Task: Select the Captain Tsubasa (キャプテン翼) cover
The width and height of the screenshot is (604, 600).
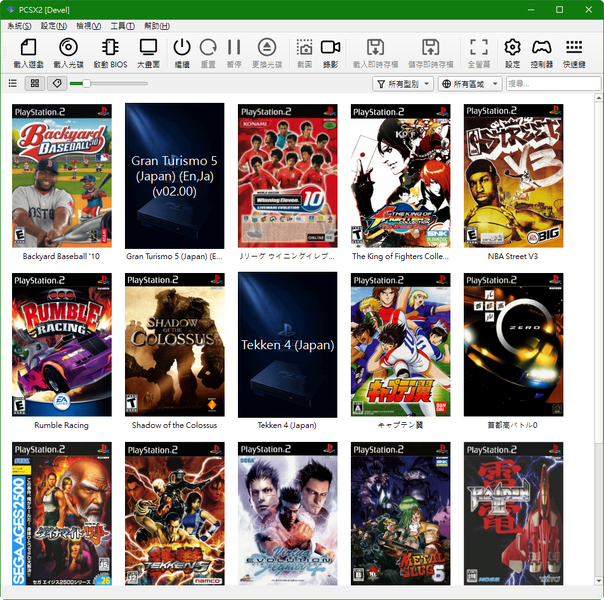Action: (401, 345)
